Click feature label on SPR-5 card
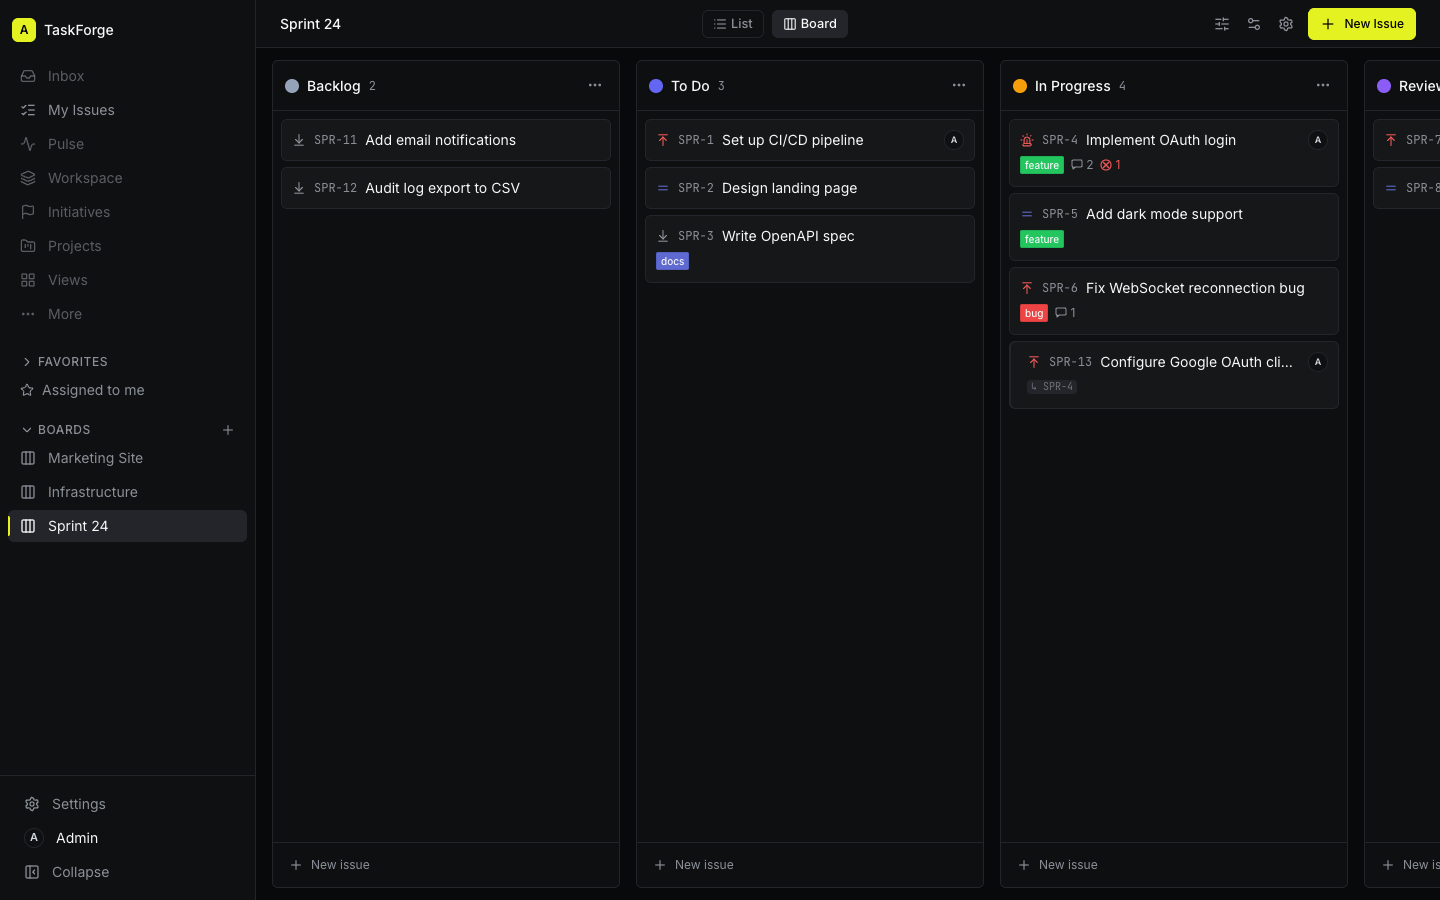Image resolution: width=1440 pixels, height=900 pixels. (1042, 239)
